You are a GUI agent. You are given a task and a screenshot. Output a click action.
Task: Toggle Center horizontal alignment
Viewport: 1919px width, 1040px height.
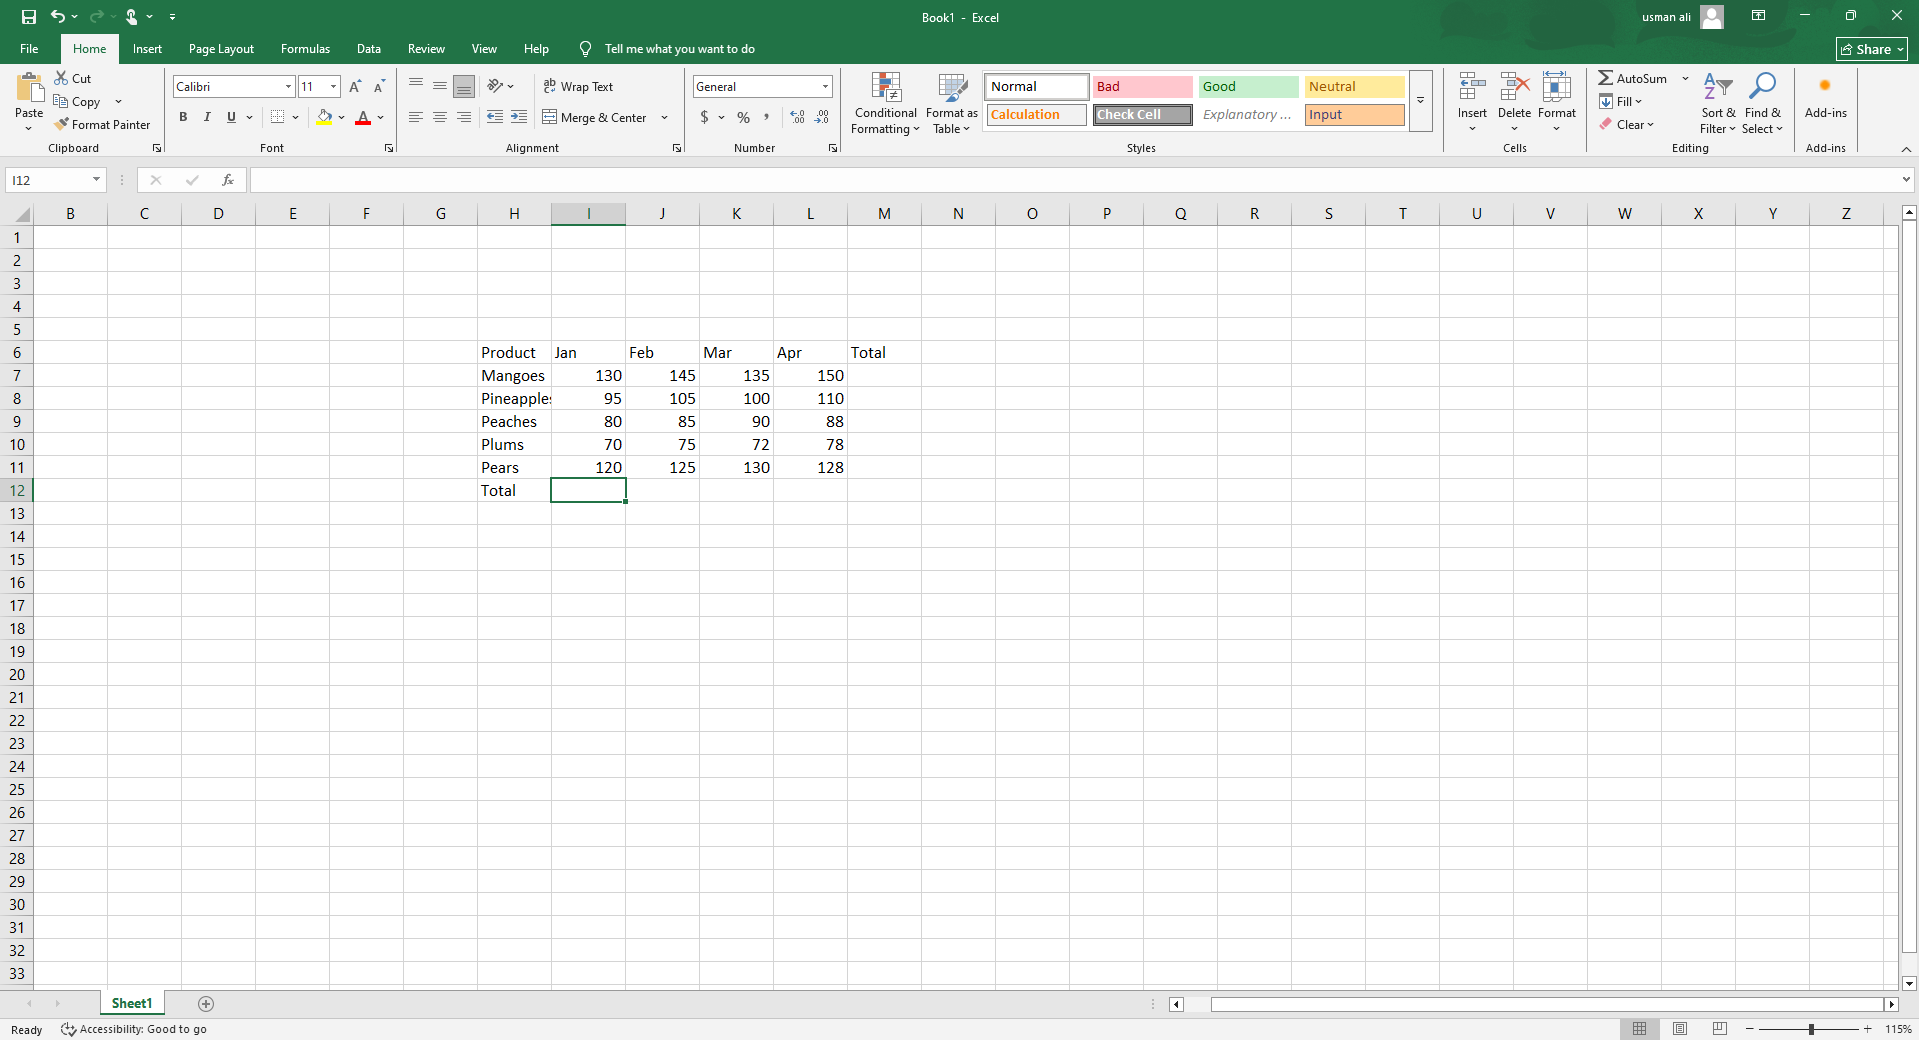coord(440,117)
